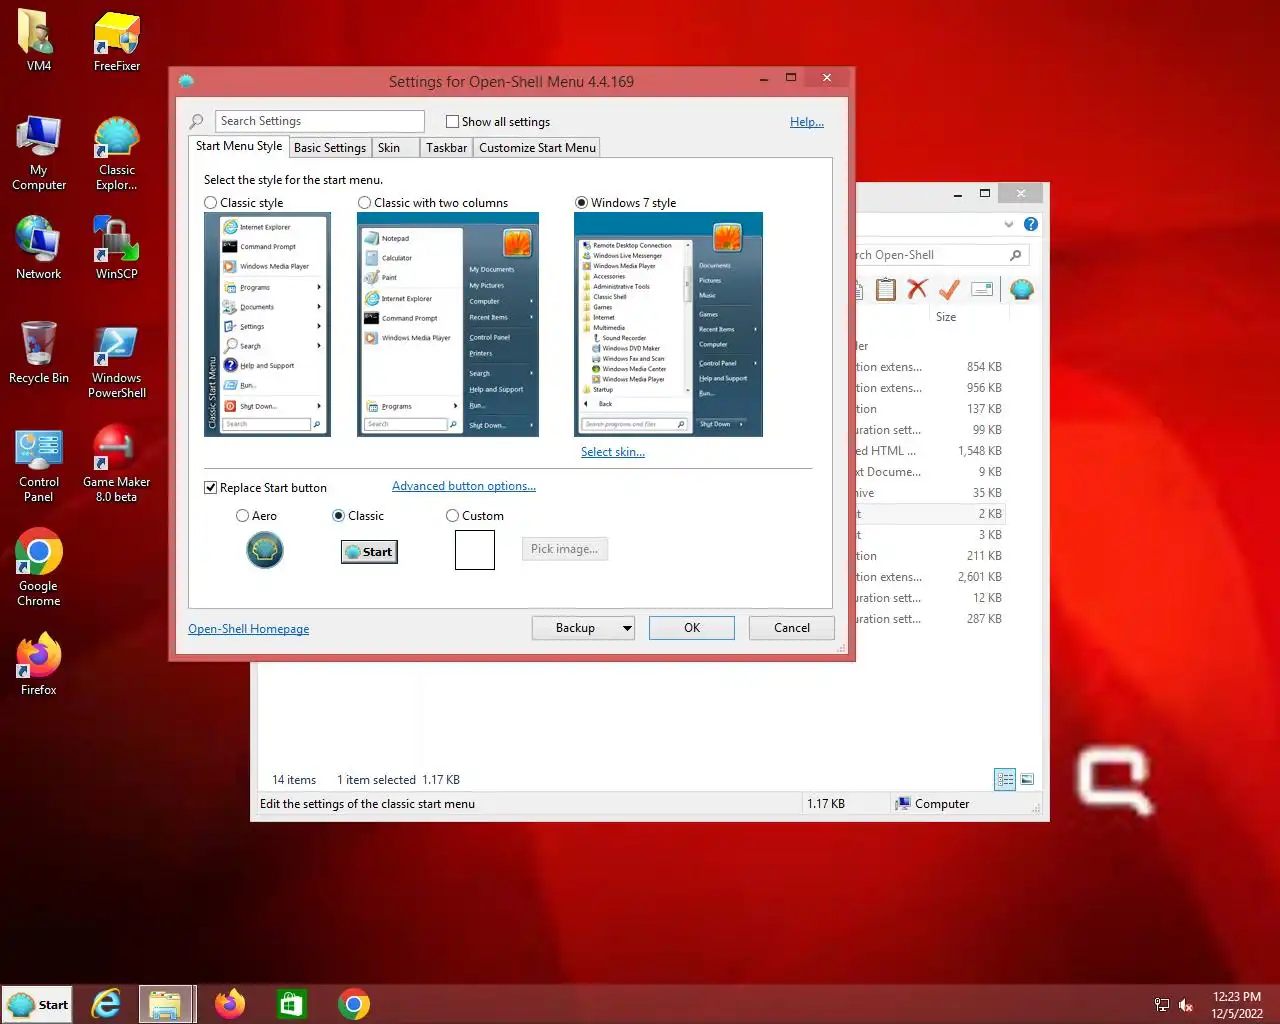The image size is (1280, 1024).
Task: Select the Network desktop icon
Action: [38, 247]
